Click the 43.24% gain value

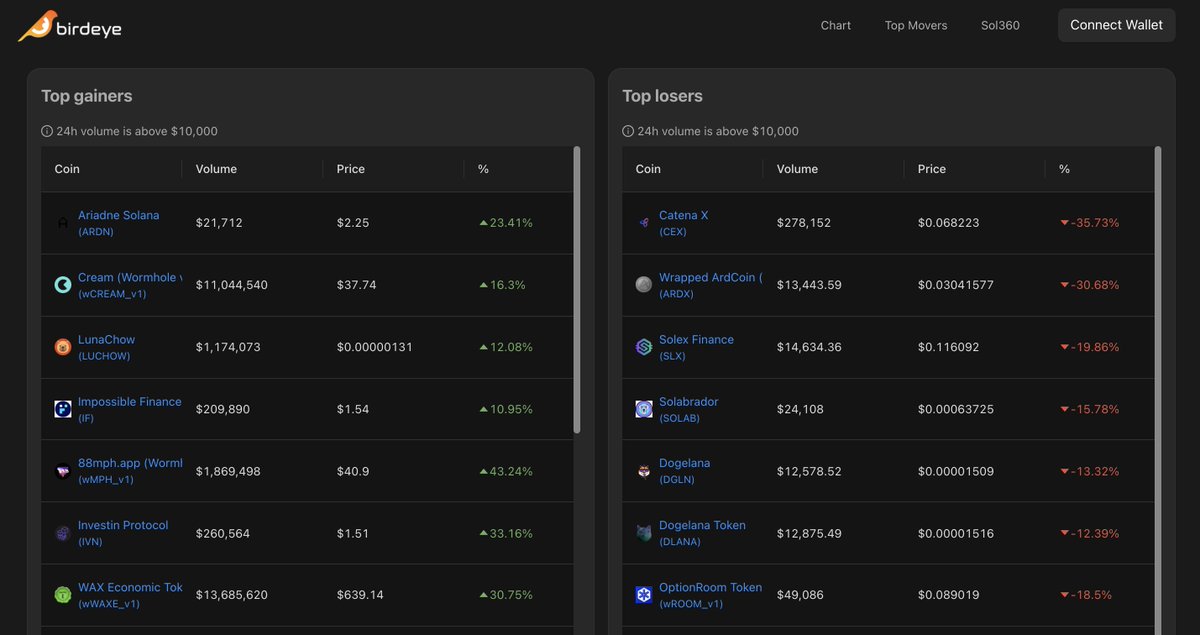tap(506, 471)
